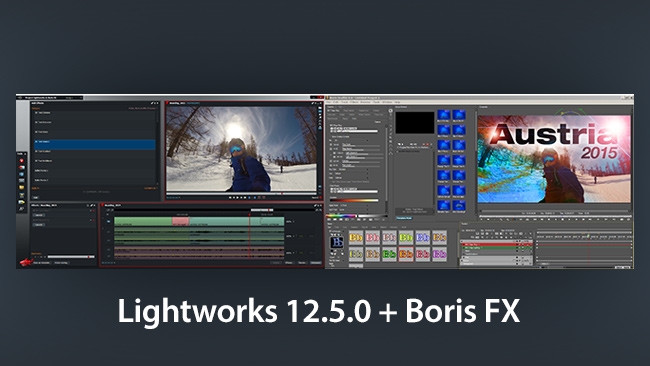Click the Austria 2015 composite preview in Boris
Screen dimensions: 650x366
point(554,159)
